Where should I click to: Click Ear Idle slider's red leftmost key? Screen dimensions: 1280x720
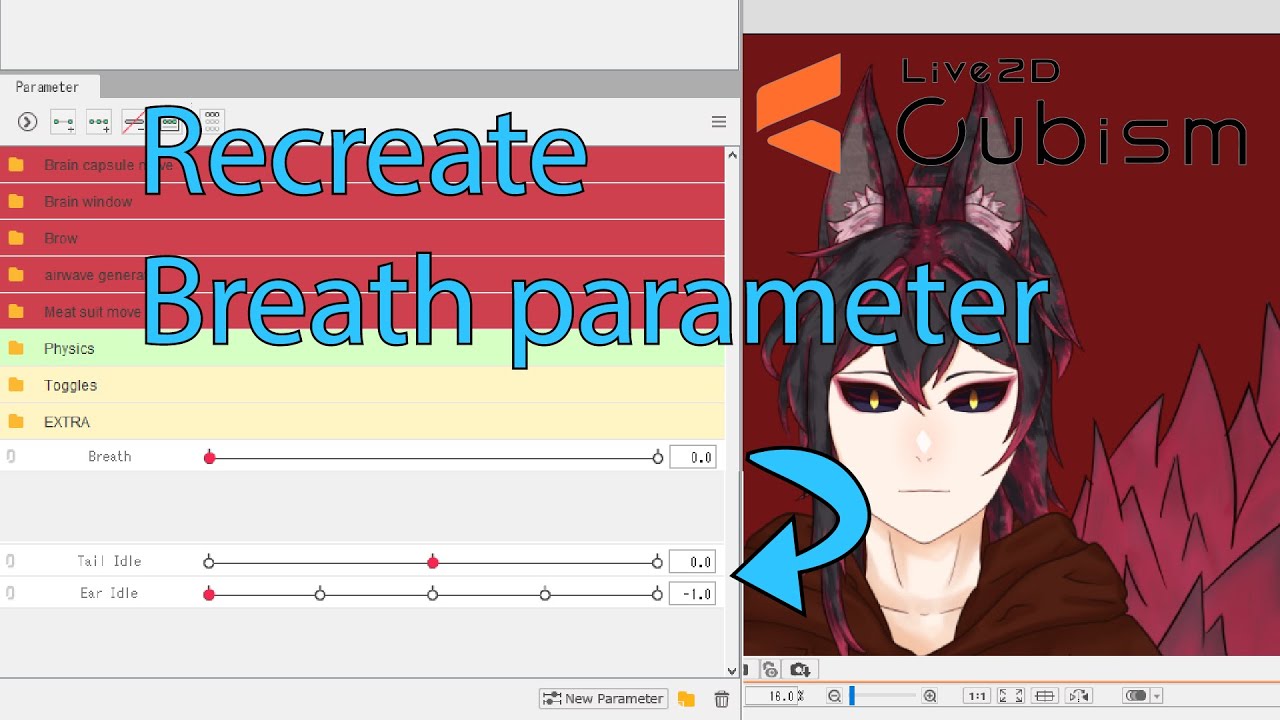tap(209, 594)
